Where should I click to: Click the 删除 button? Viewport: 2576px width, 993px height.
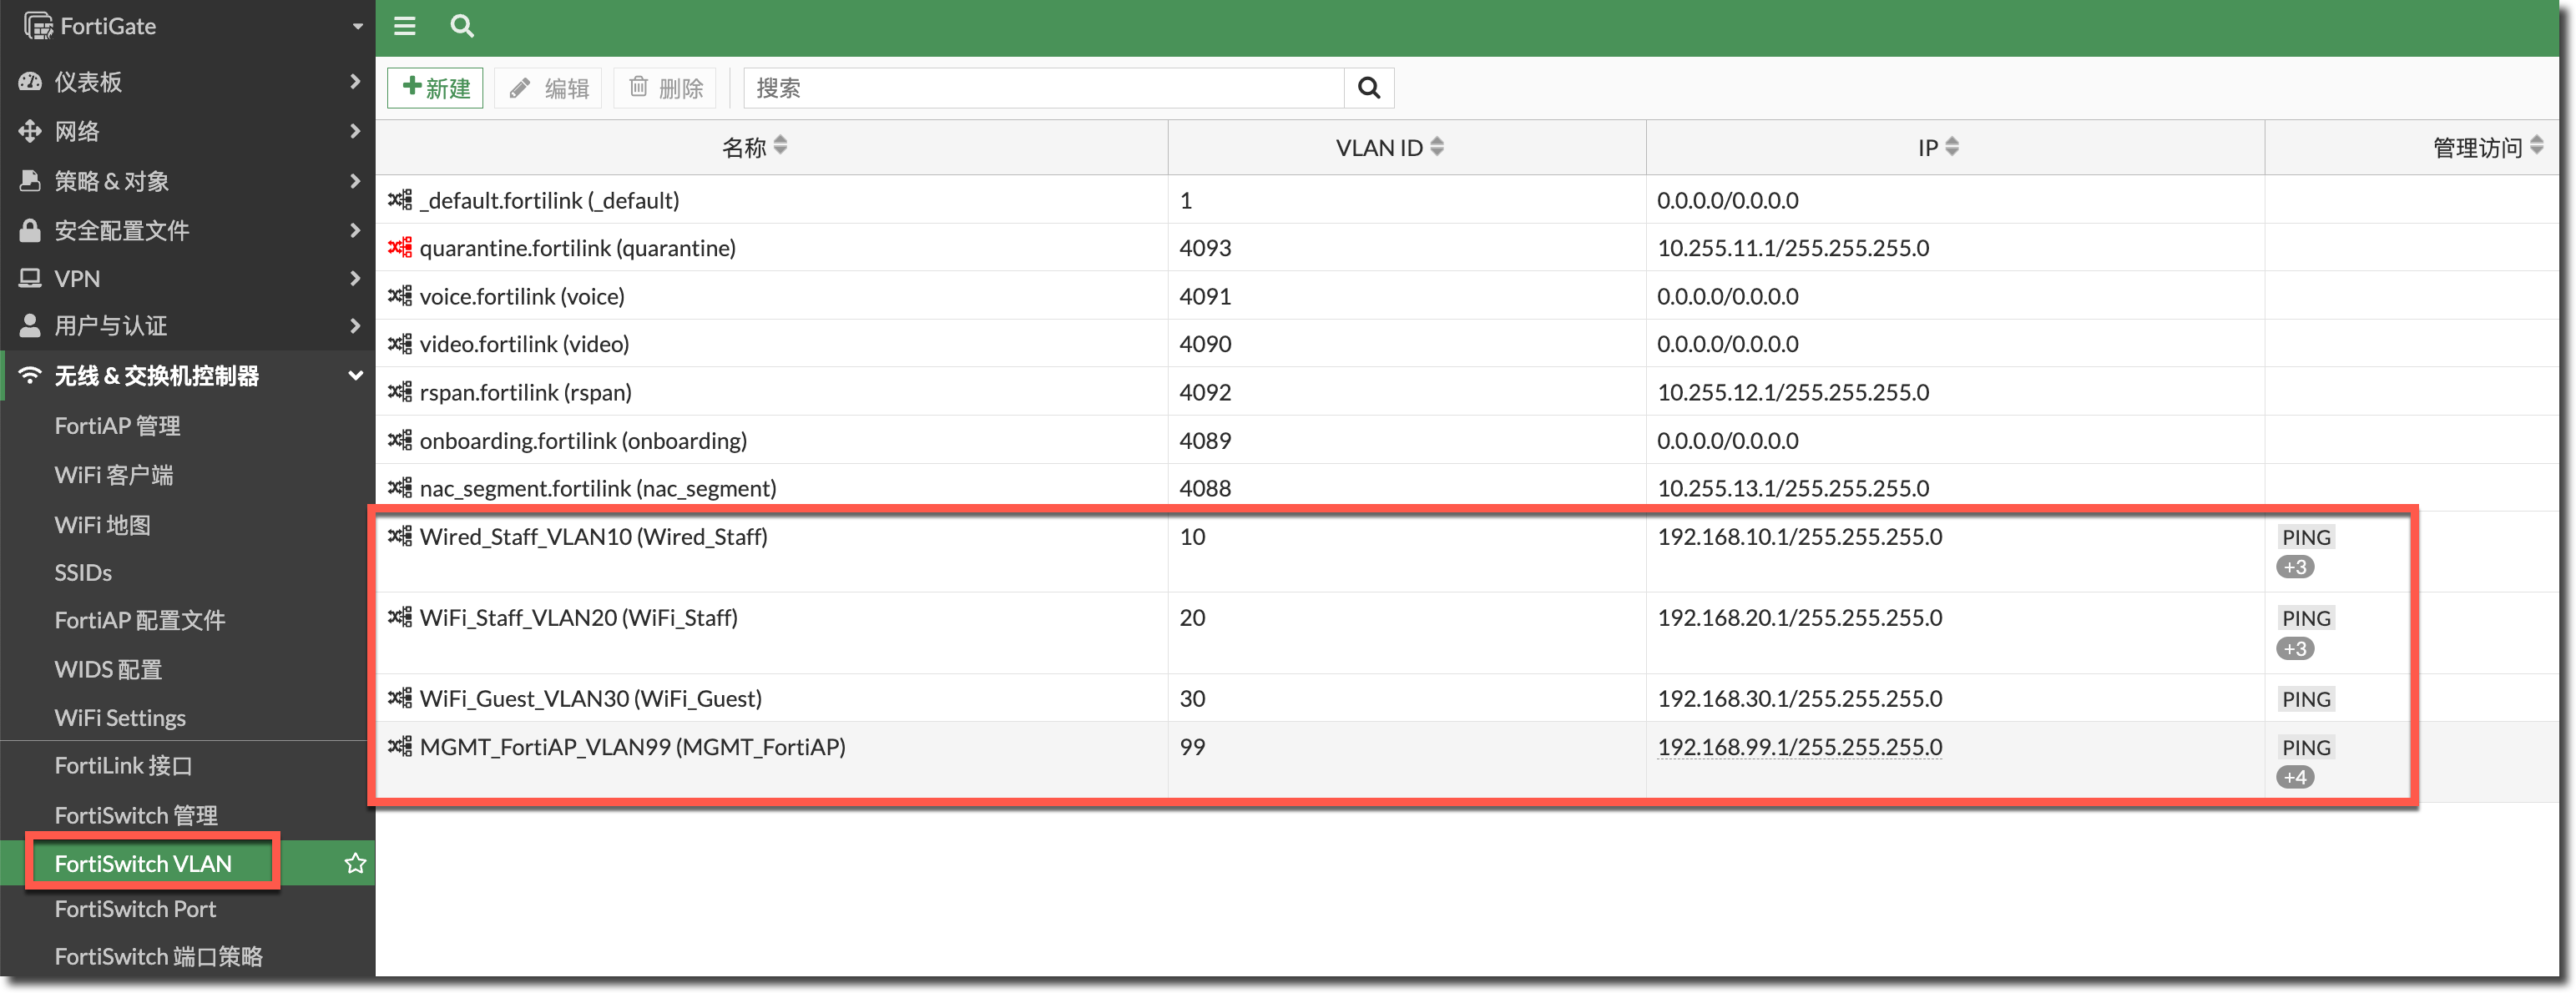coord(666,88)
